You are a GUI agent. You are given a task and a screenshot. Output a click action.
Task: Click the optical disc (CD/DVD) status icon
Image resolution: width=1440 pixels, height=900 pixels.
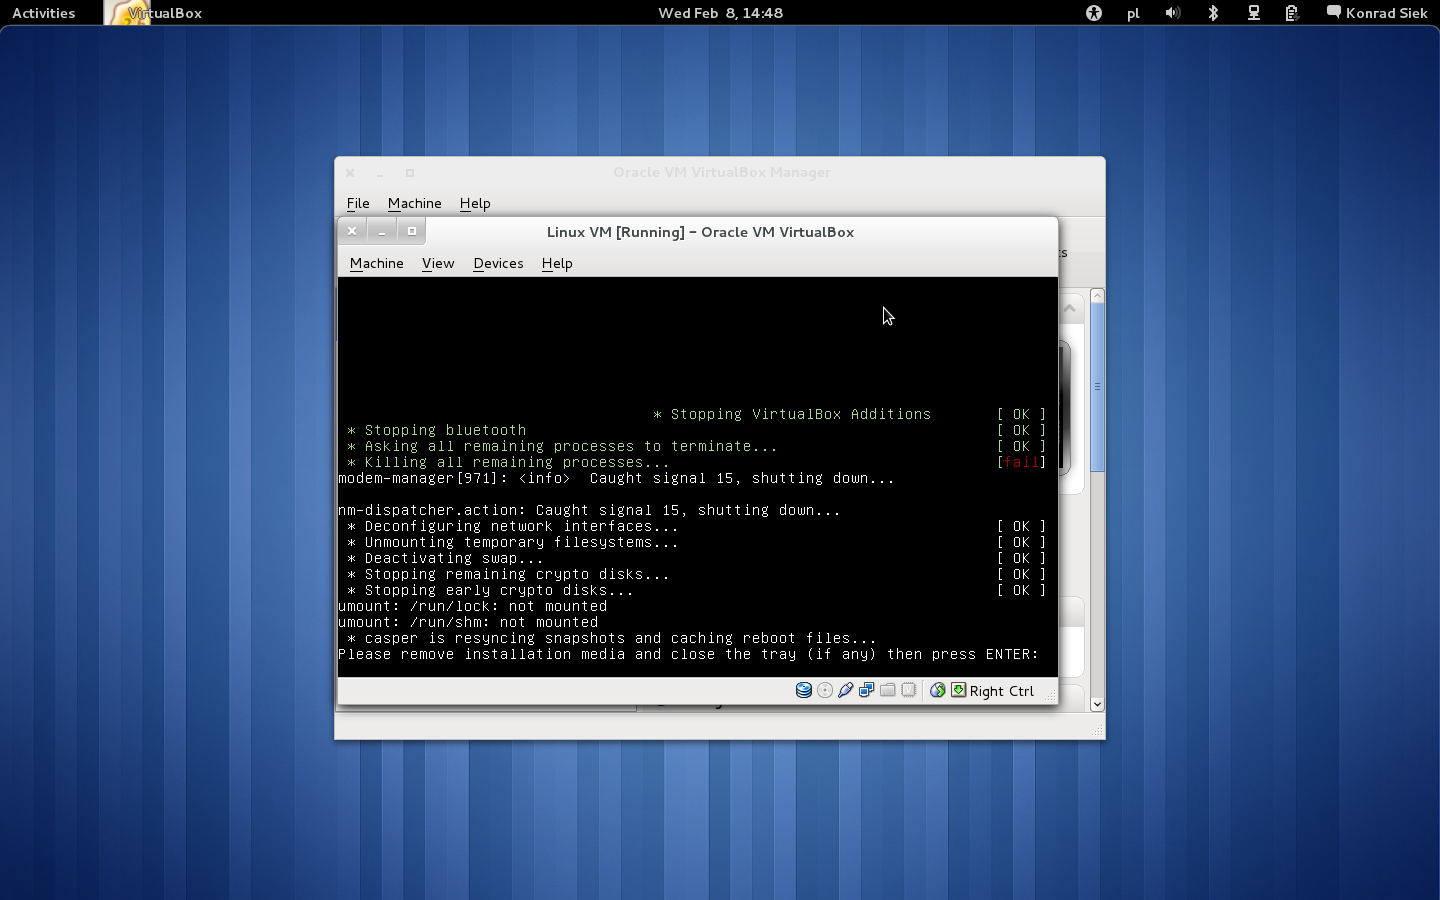825,691
